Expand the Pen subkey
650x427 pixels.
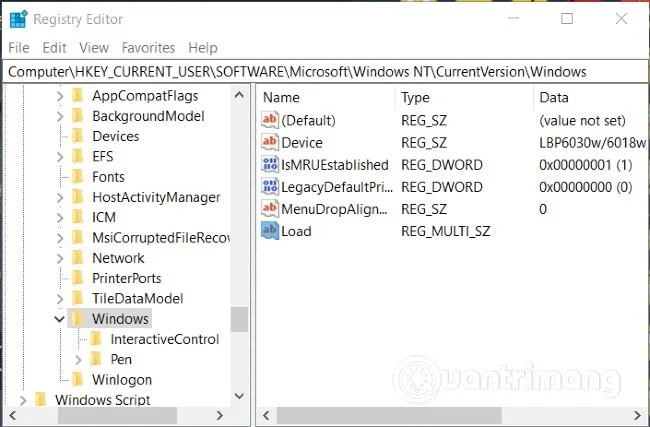[78, 359]
